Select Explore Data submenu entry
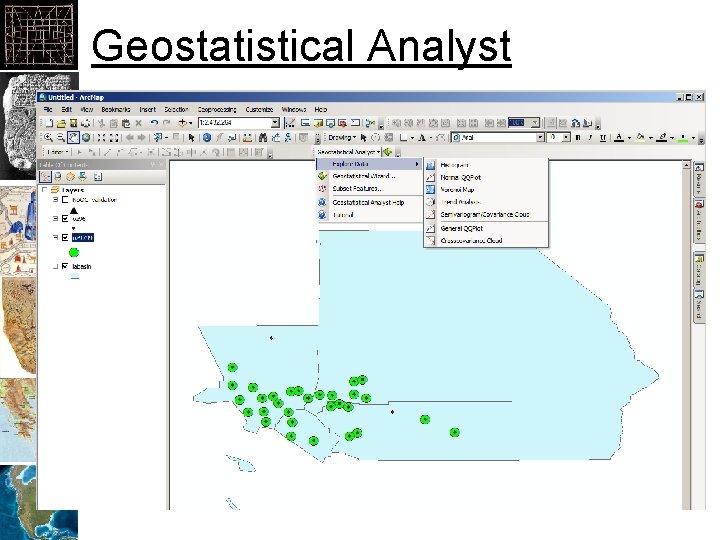720x540 pixels. (369, 164)
